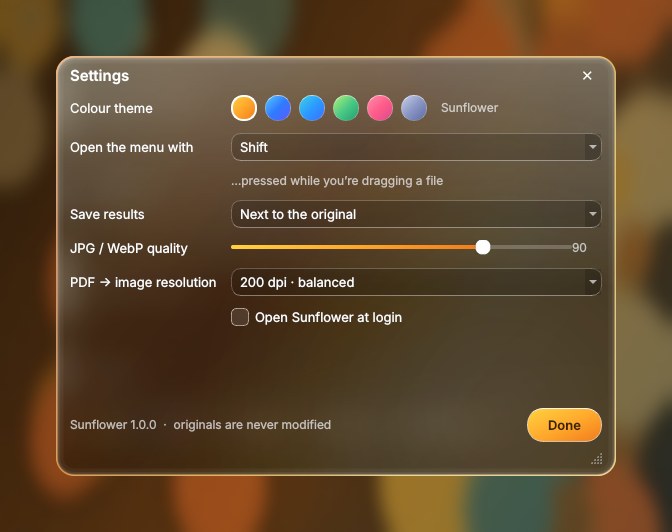This screenshot has height=532, width=672.
Task: Select the green colour theme swatch
Action: [x=346, y=108]
